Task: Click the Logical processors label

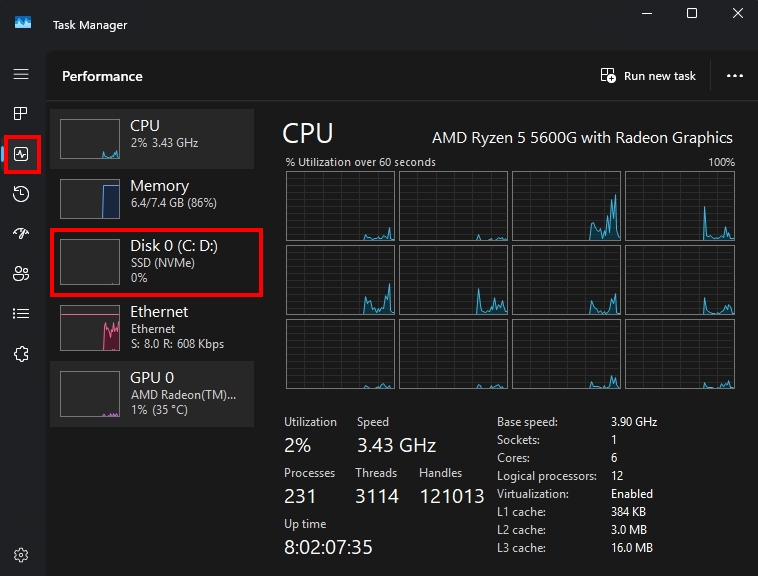Action: pos(547,476)
